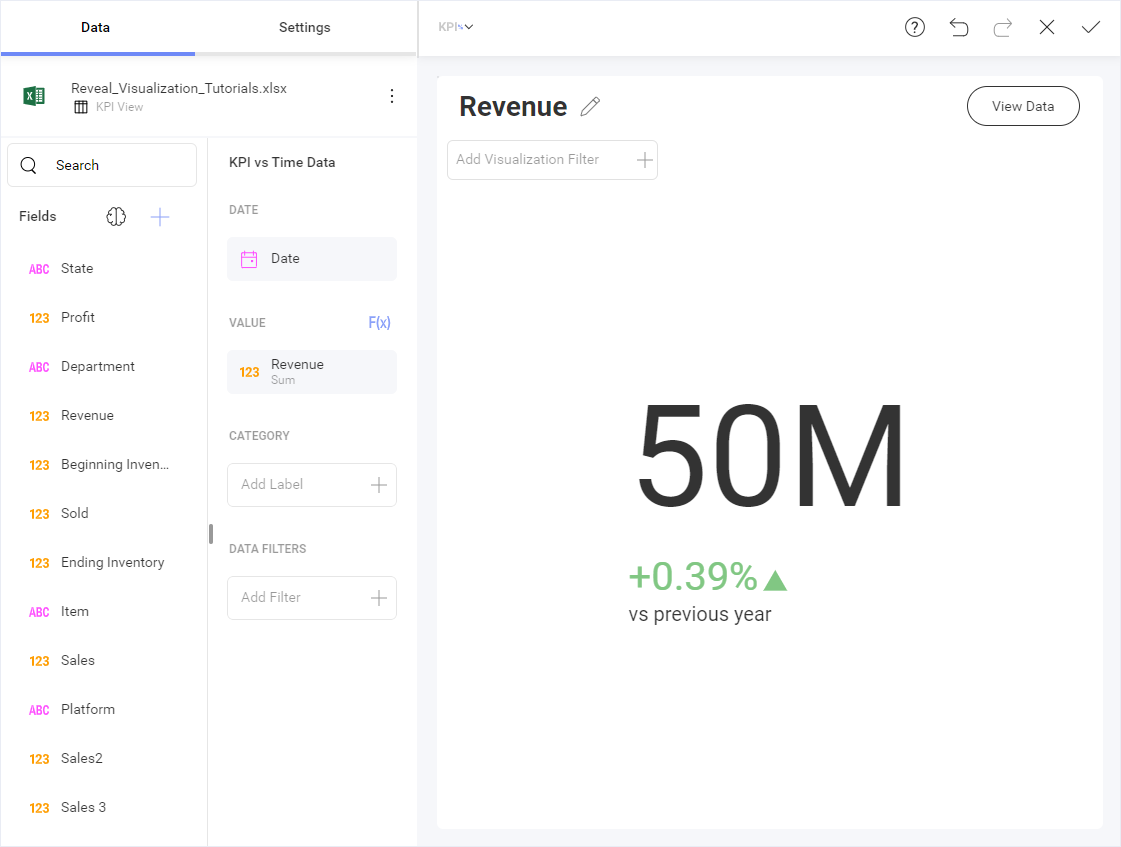The height and width of the screenshot is (847, 1121).
Task: Select the Excel file icon next to the filename
Action: (x=34, y=96)
